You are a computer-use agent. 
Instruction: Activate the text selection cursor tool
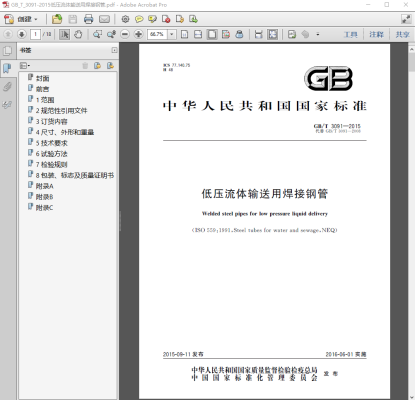[64, 34]
